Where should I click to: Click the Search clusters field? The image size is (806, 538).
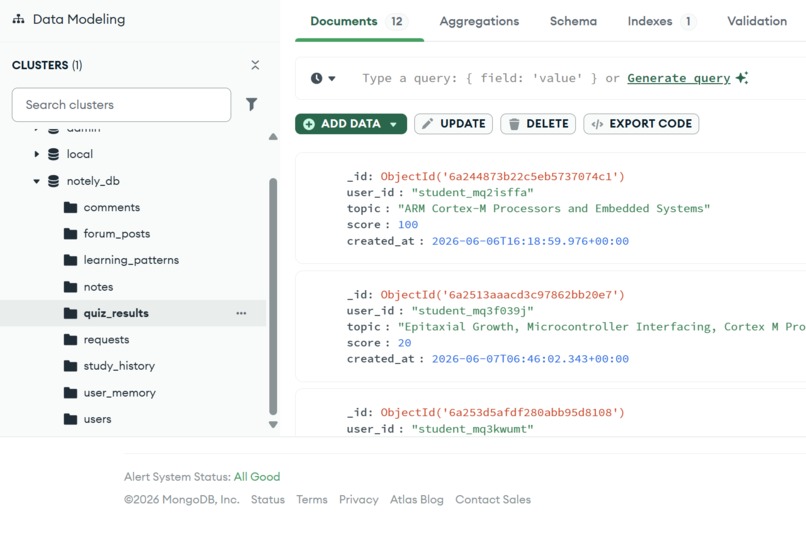point(121,105)
